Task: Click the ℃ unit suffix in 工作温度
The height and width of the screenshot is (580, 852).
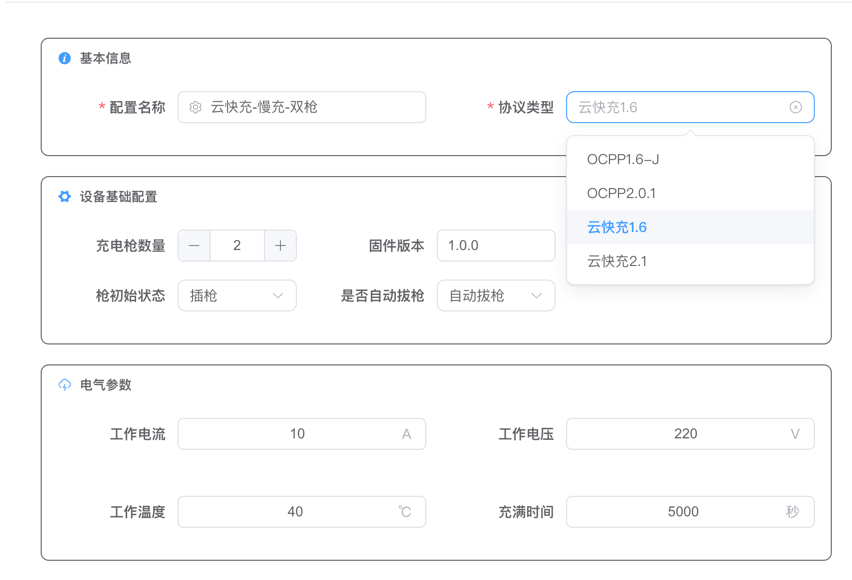Action: pyautogui.click(x=405, y=512)
